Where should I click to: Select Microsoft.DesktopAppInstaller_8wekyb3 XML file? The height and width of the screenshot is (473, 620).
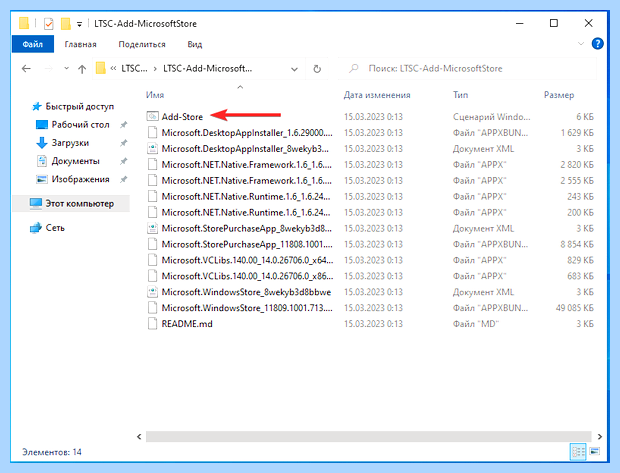point(245,149)
